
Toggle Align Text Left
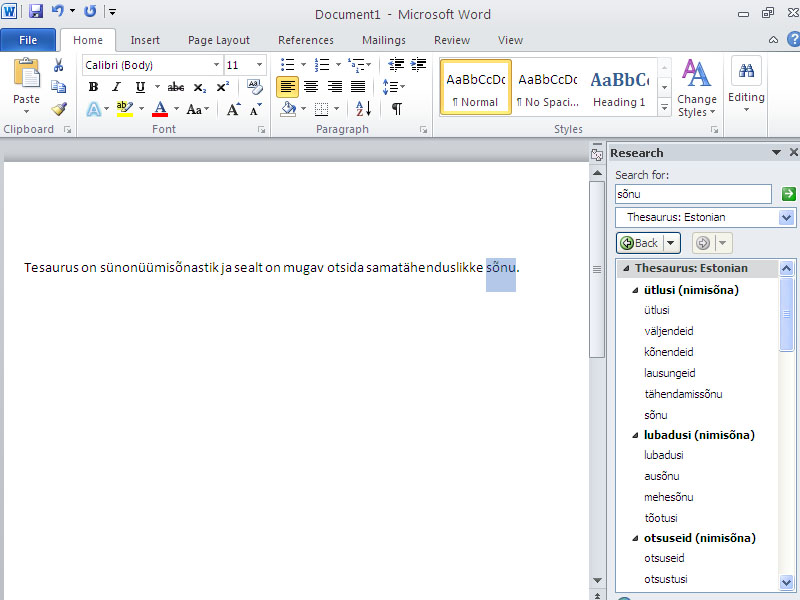(287, 87)
